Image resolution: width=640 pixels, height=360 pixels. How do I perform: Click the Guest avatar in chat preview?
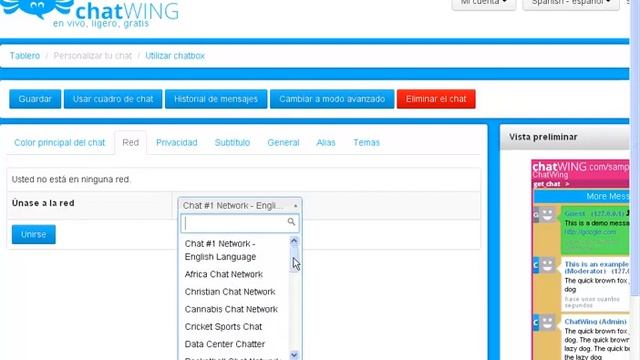547,214
